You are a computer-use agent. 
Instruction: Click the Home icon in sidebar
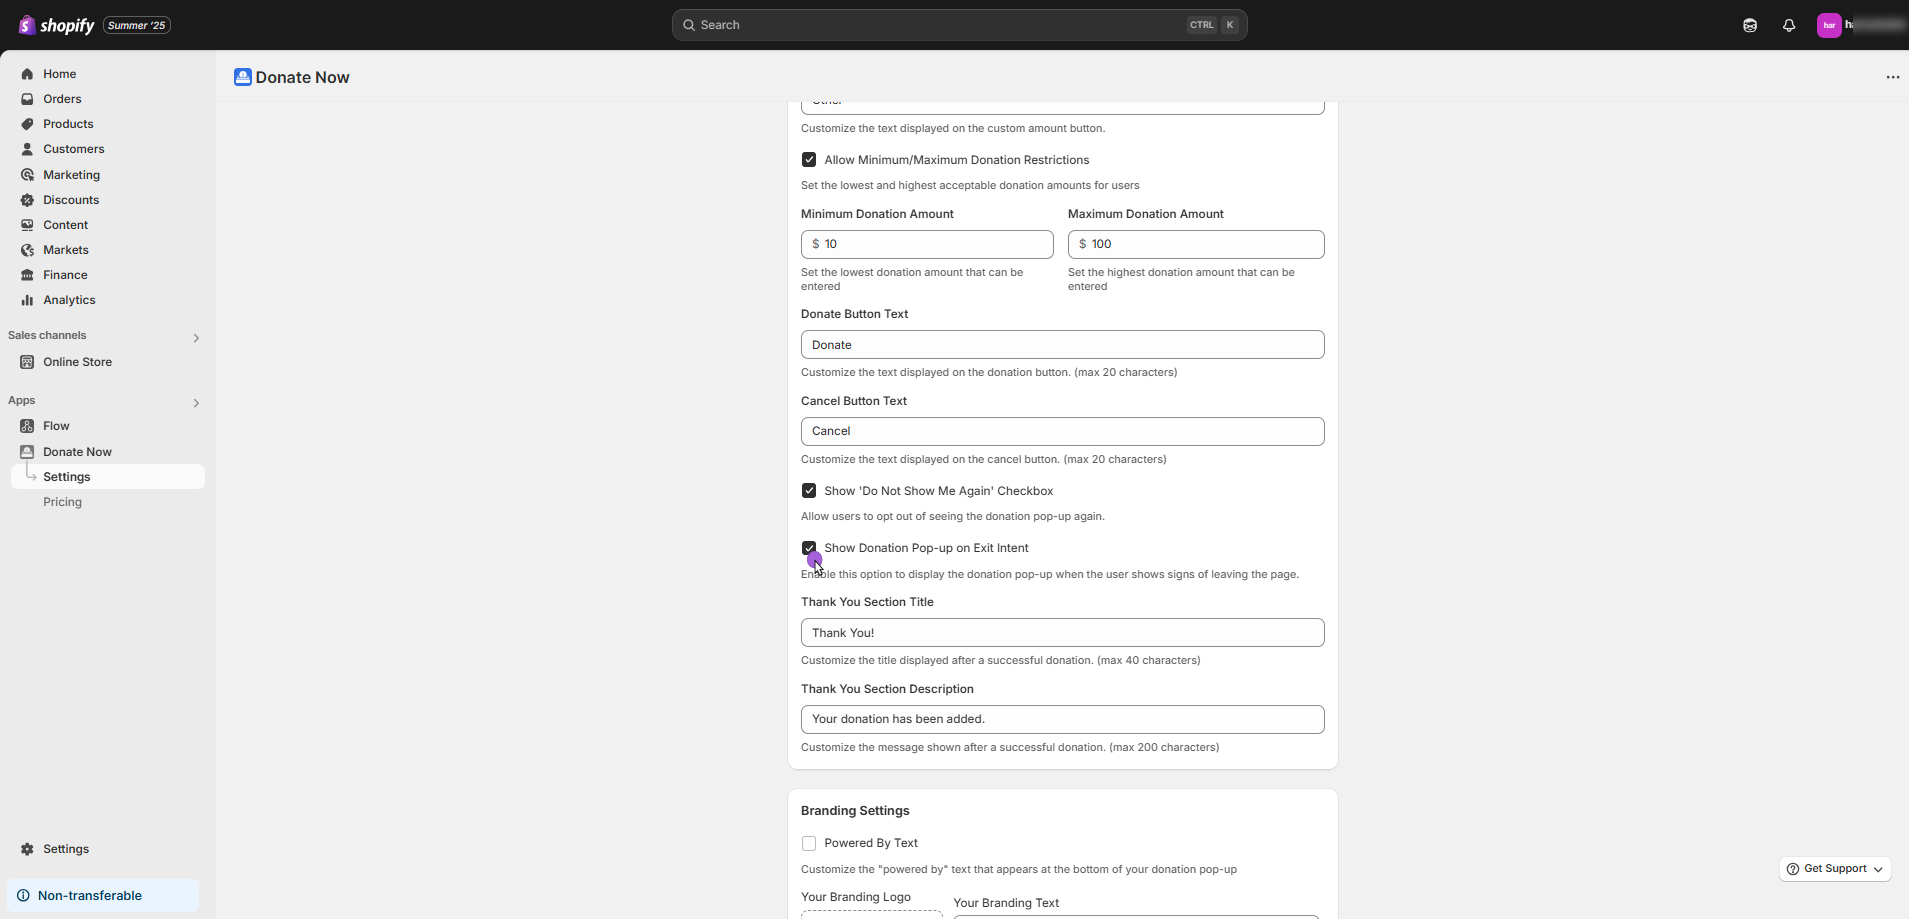[27, 74]
